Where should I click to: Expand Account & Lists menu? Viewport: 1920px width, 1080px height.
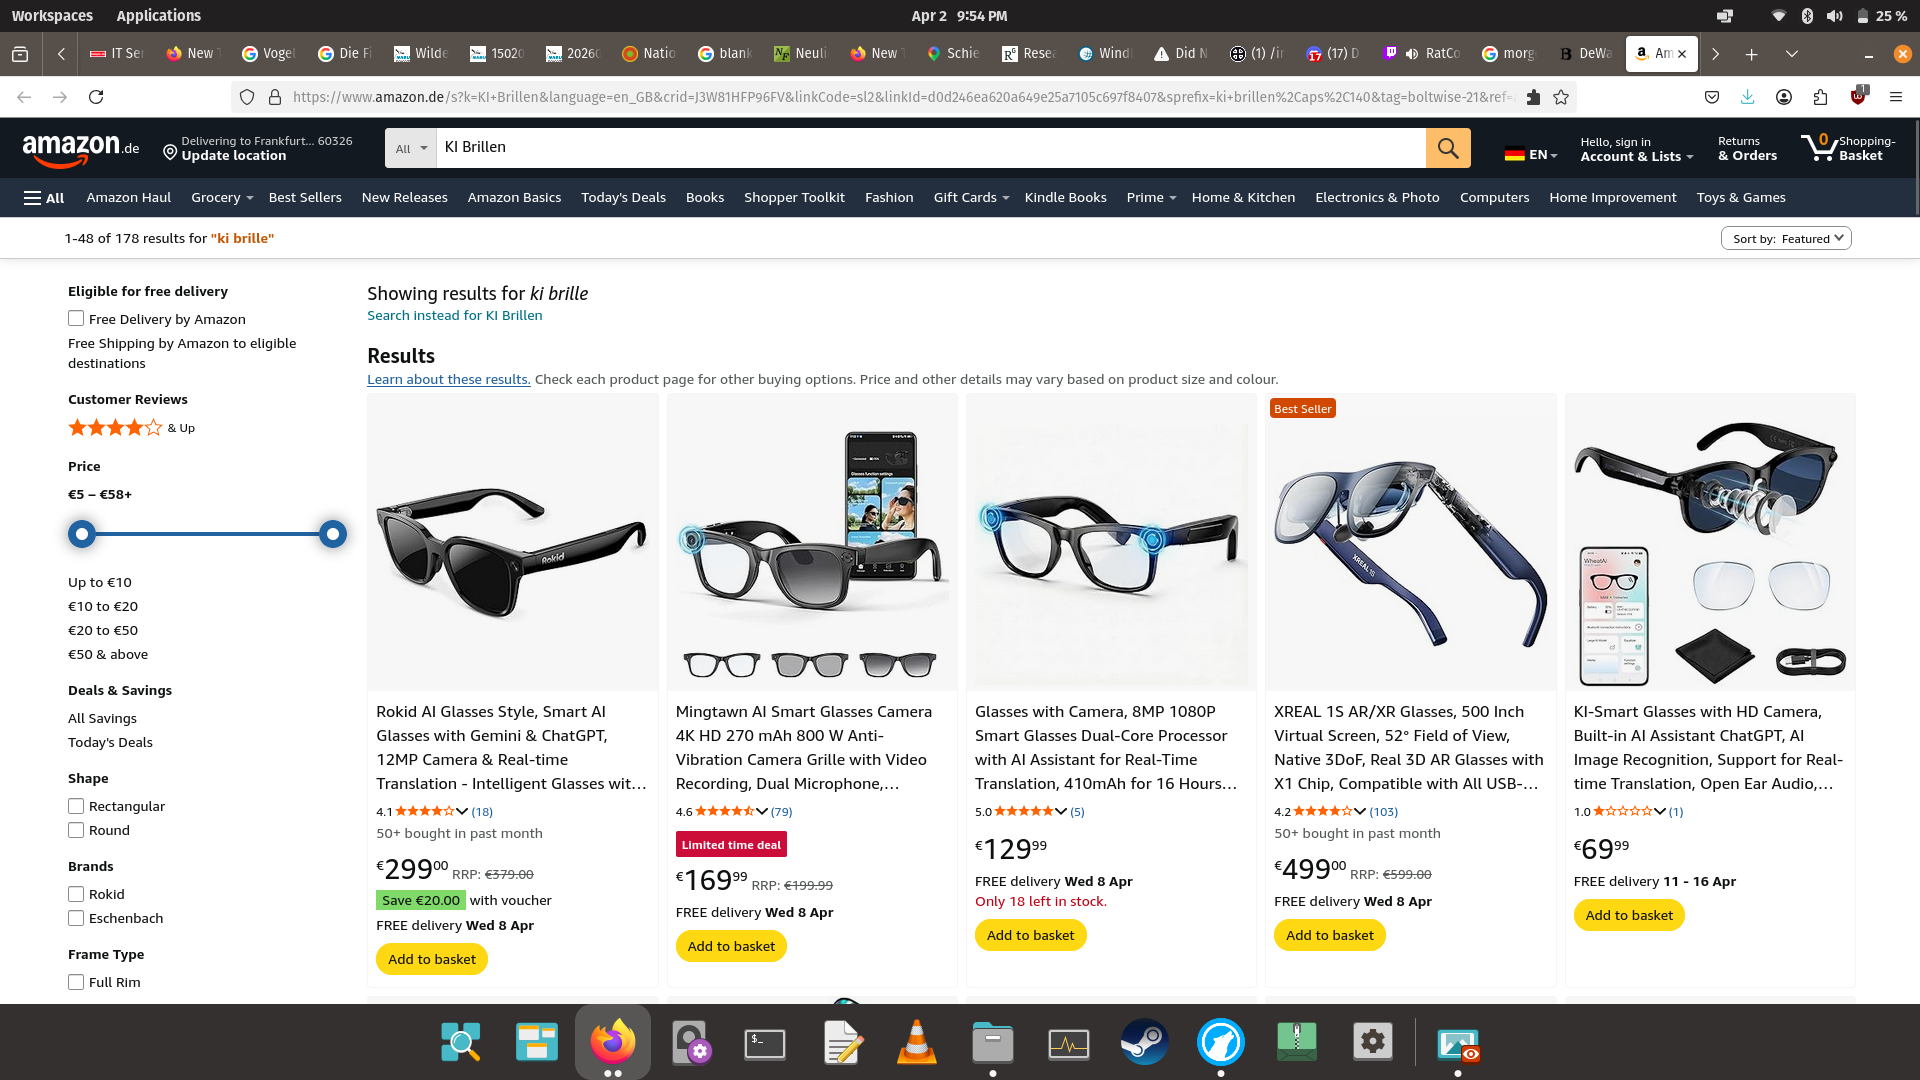click(x=1636, y=149)
